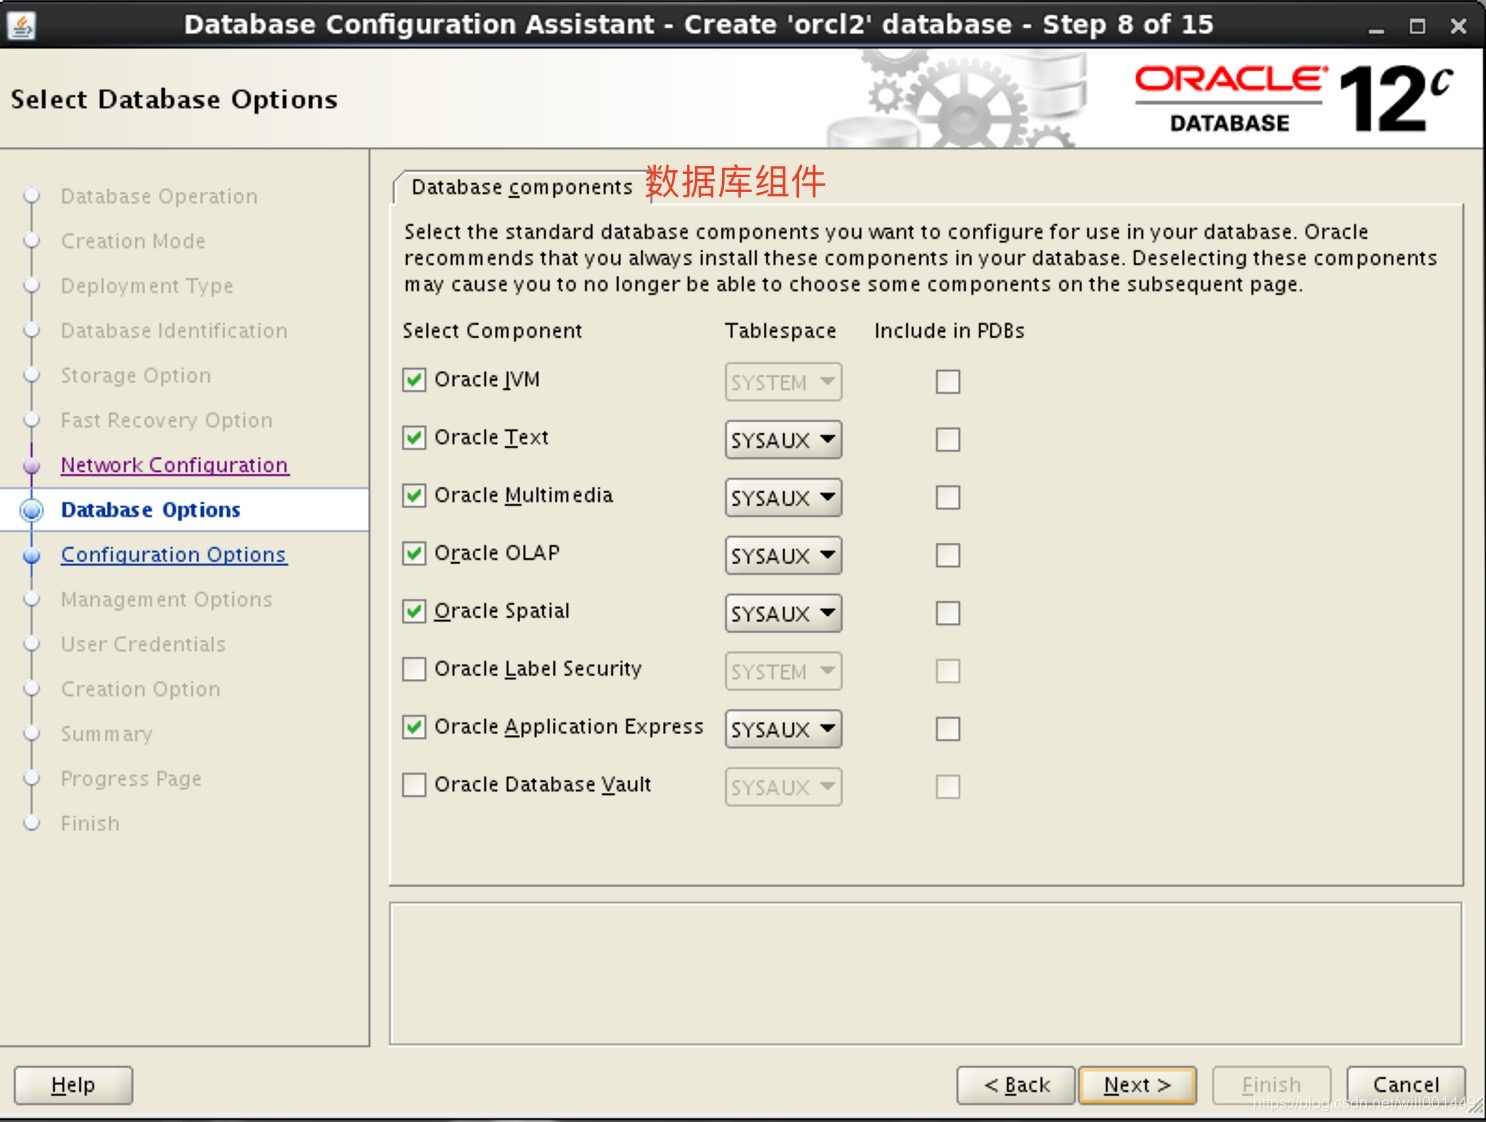Click the Oracle Database Vault SYSAUX dropdown
Viewport: 1486px width, 1122px height.
pyautogui.click(x=783, y=787)
